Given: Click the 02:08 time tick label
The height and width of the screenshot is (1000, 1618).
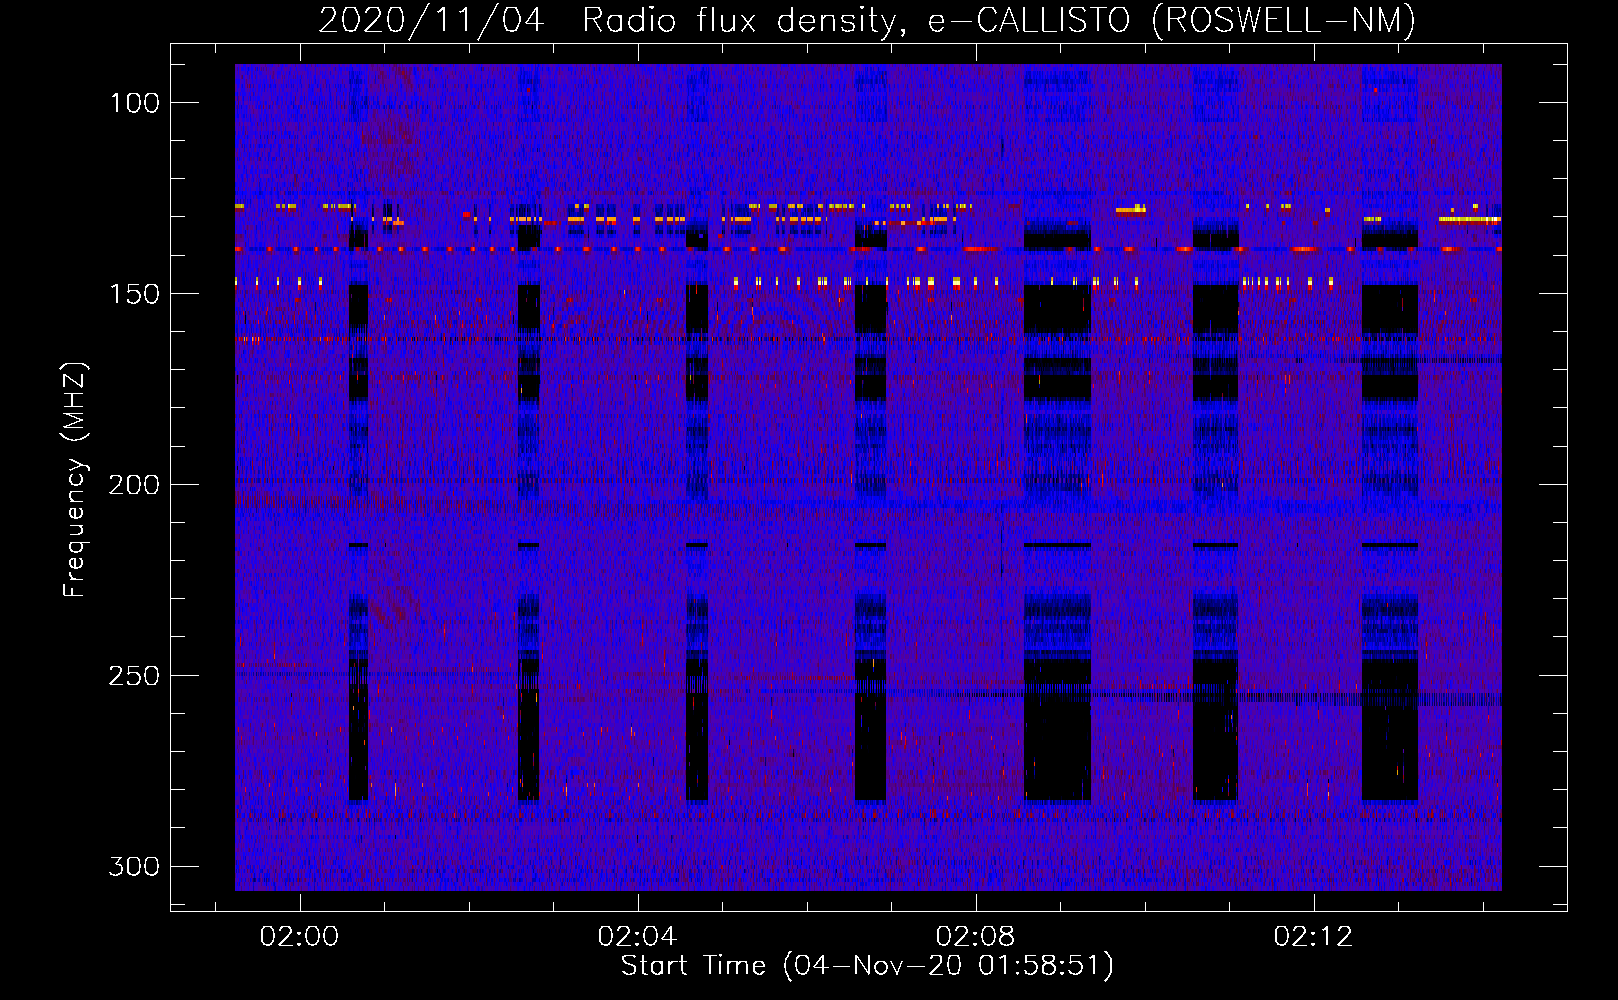Looking at the screenshot, I should pos(975,937).
